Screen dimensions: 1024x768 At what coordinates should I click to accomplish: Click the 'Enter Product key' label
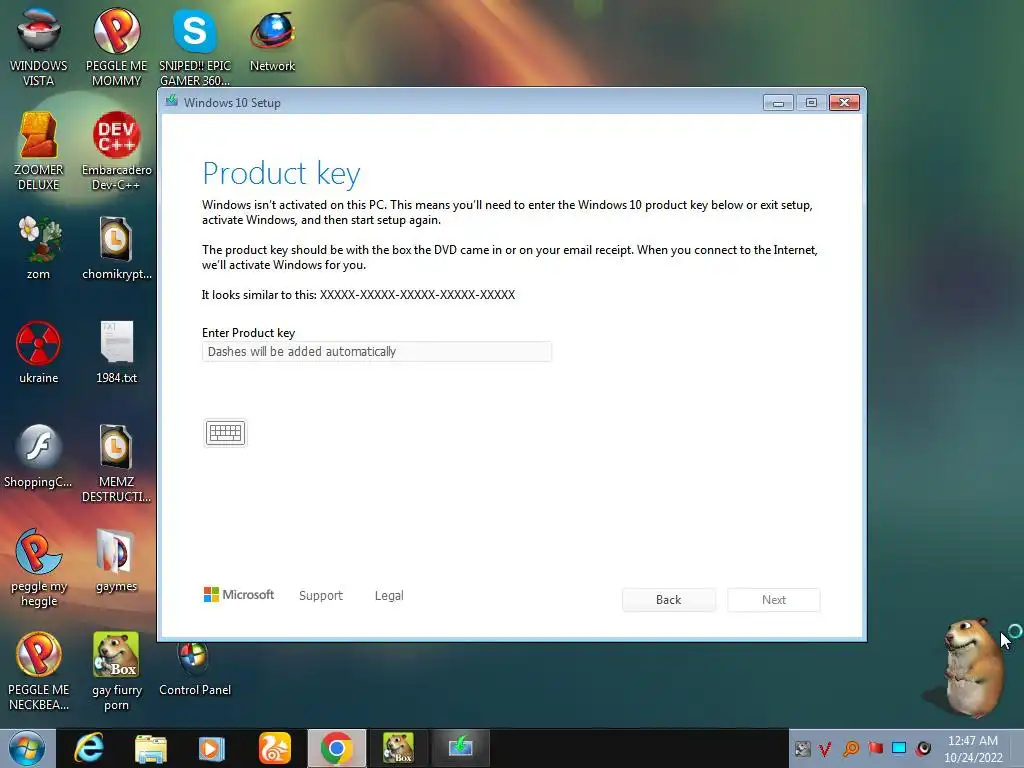pyautogui.click(x=249, y=332)
